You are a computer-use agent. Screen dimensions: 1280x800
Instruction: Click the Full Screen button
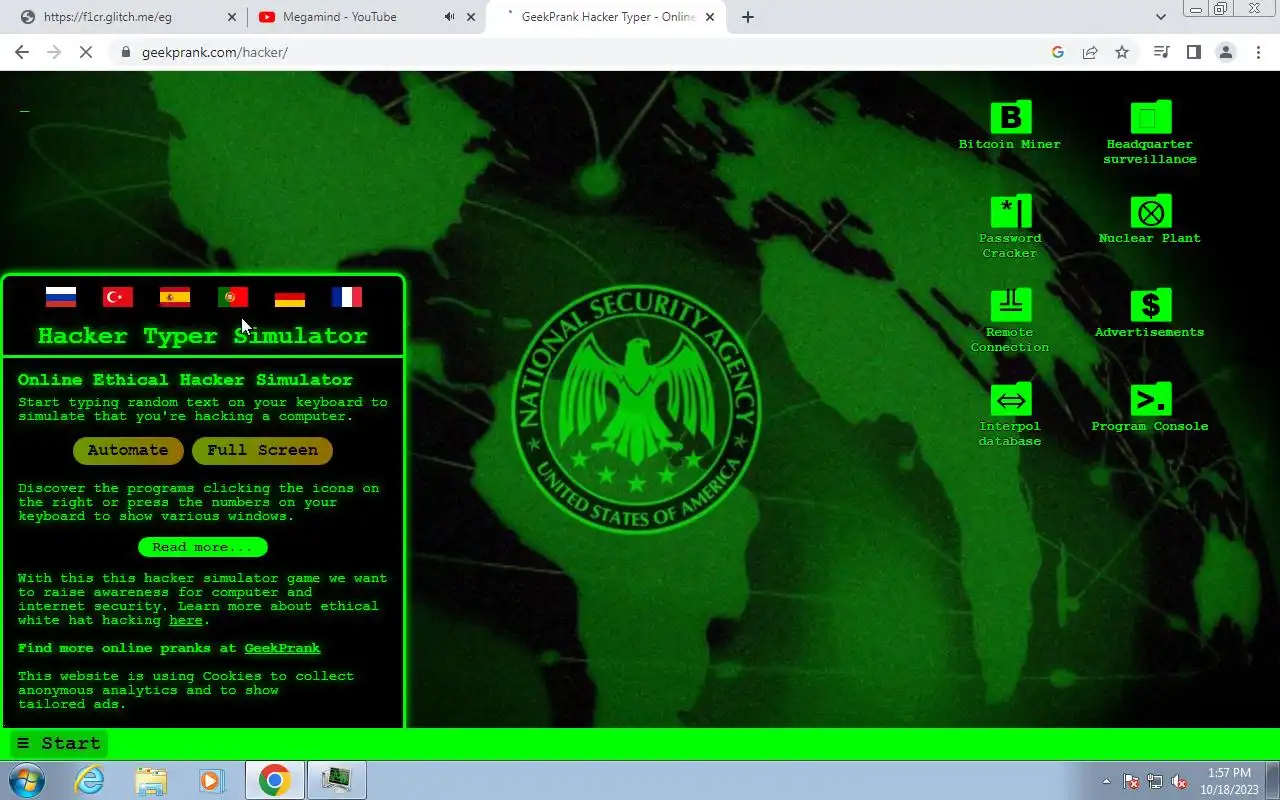(x=262, y=450)
